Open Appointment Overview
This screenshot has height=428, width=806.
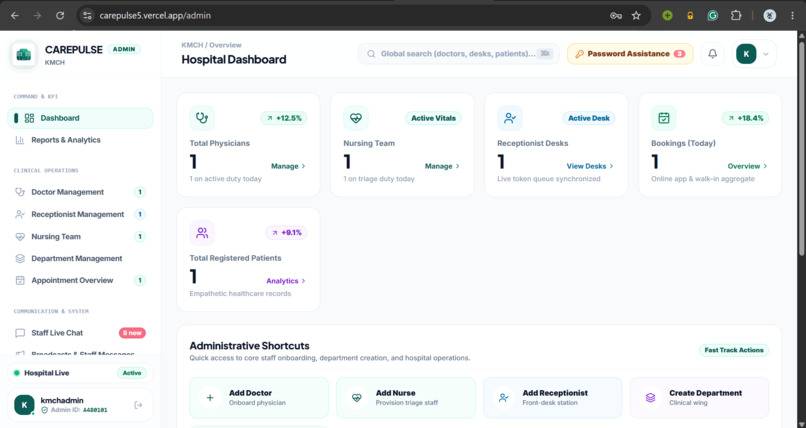tap(80, 281)
